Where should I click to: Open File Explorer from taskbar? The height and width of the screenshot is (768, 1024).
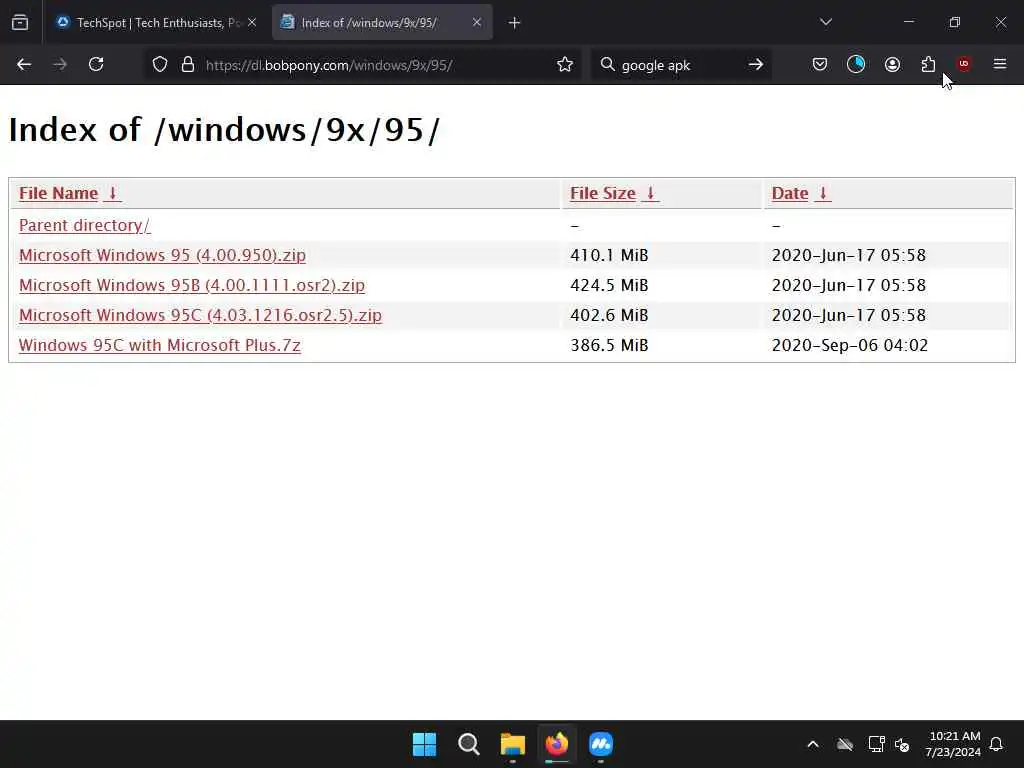pos(513,744)
